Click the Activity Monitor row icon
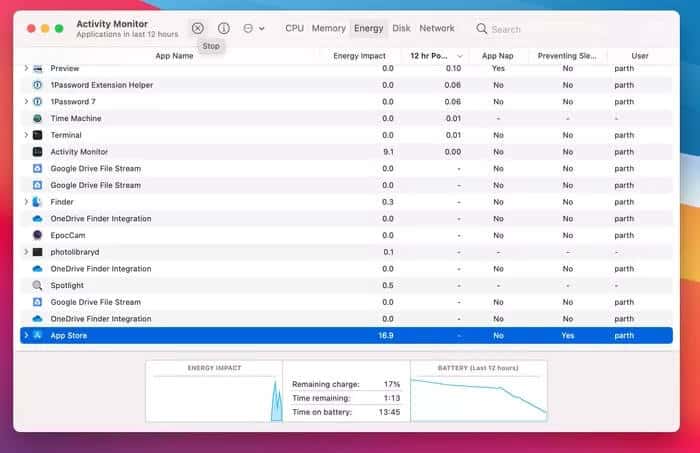Viewport: 700px width, 453px height. pyautogui.click(x=38, y=152)
